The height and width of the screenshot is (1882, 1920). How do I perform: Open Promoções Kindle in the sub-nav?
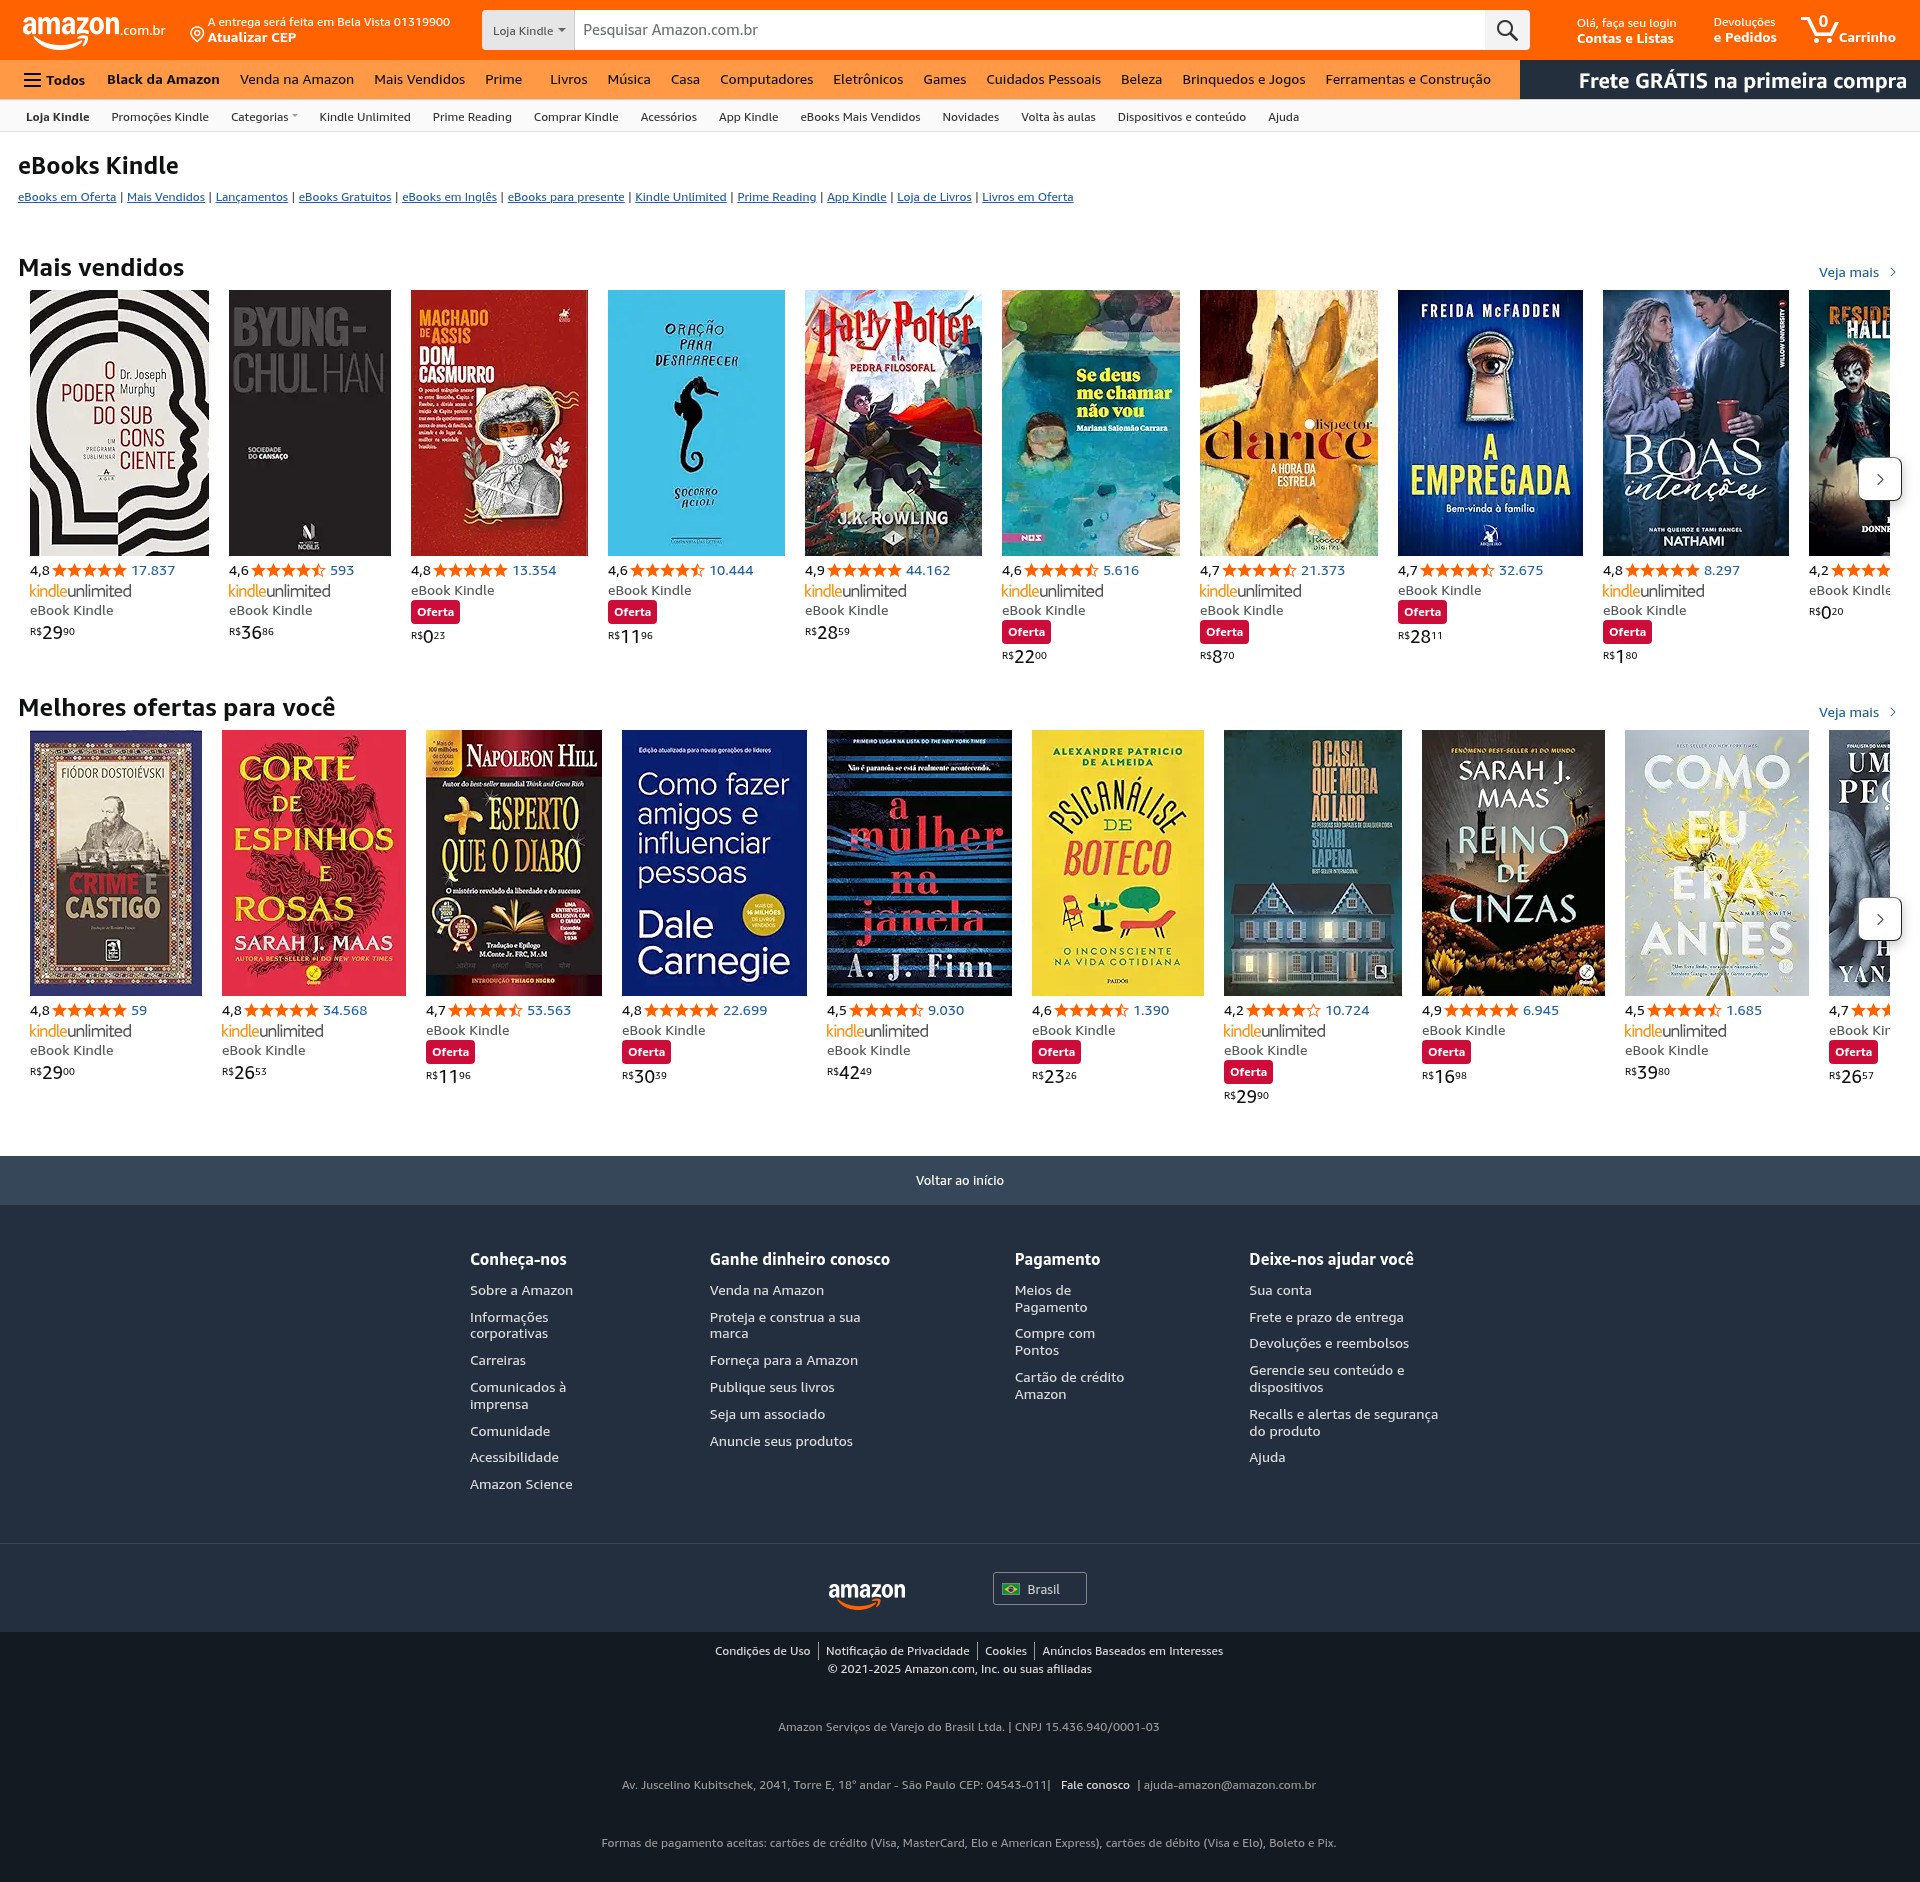[x=160, y=117]
